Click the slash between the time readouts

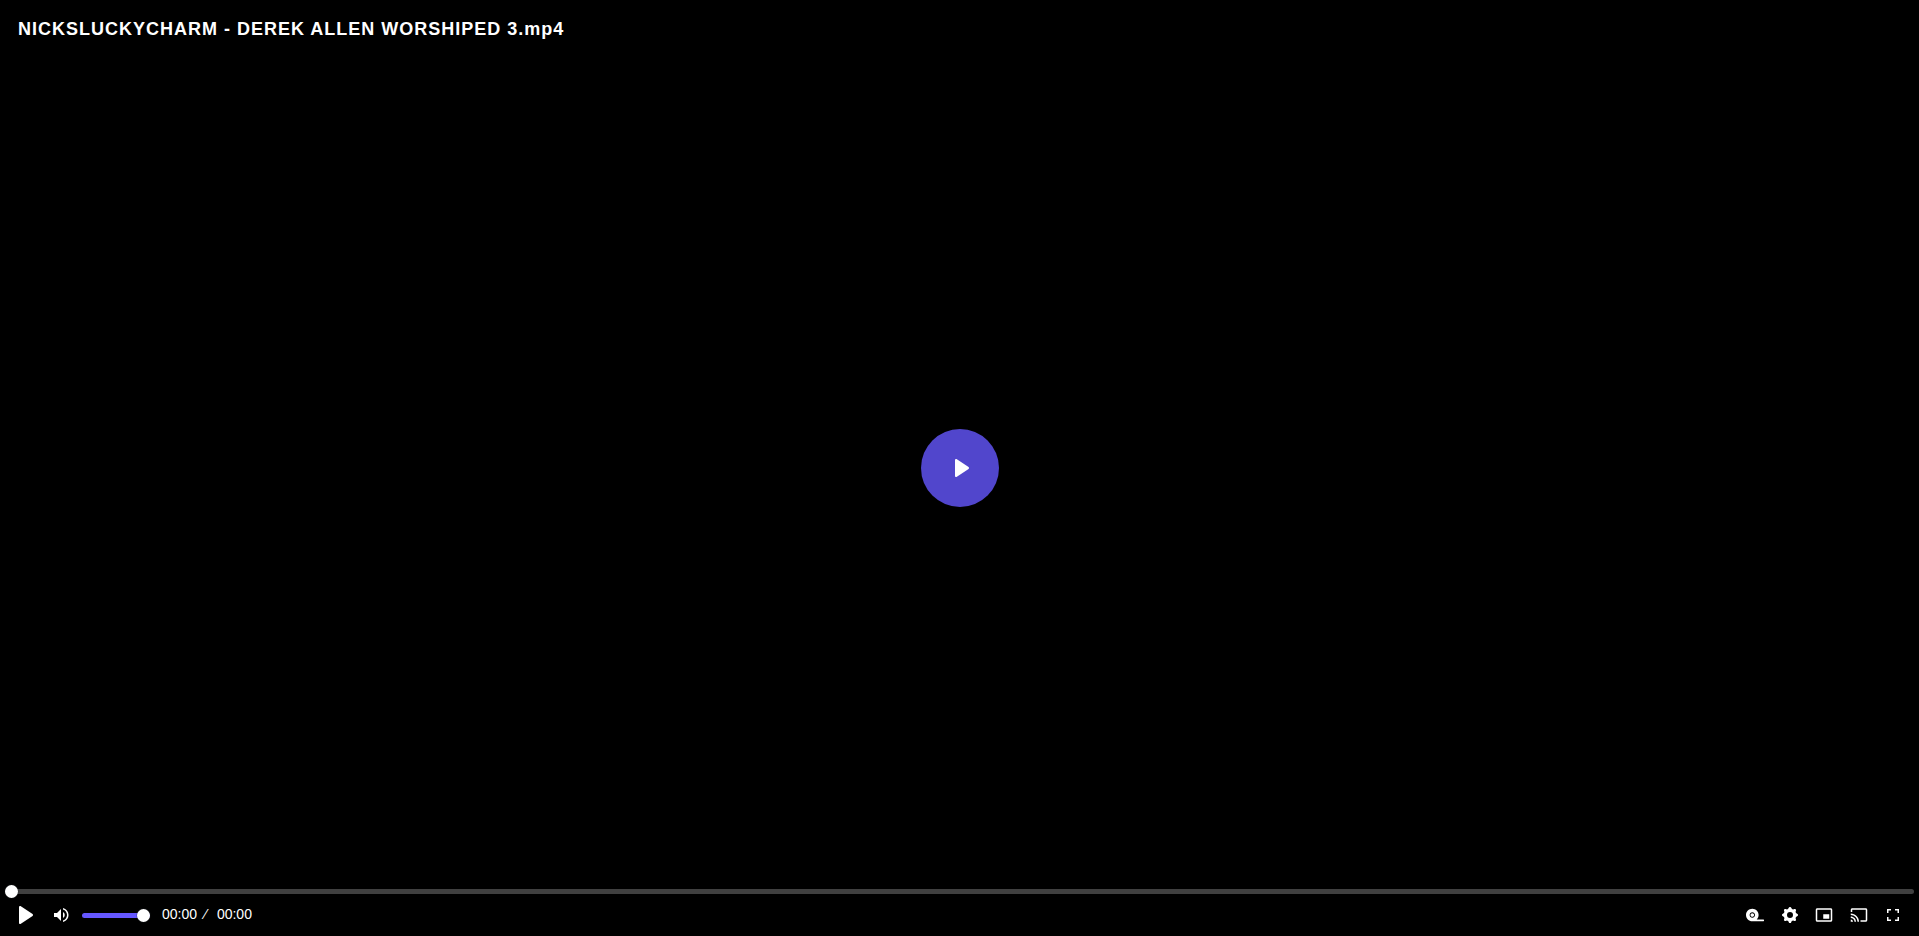(x=205, y=914)
